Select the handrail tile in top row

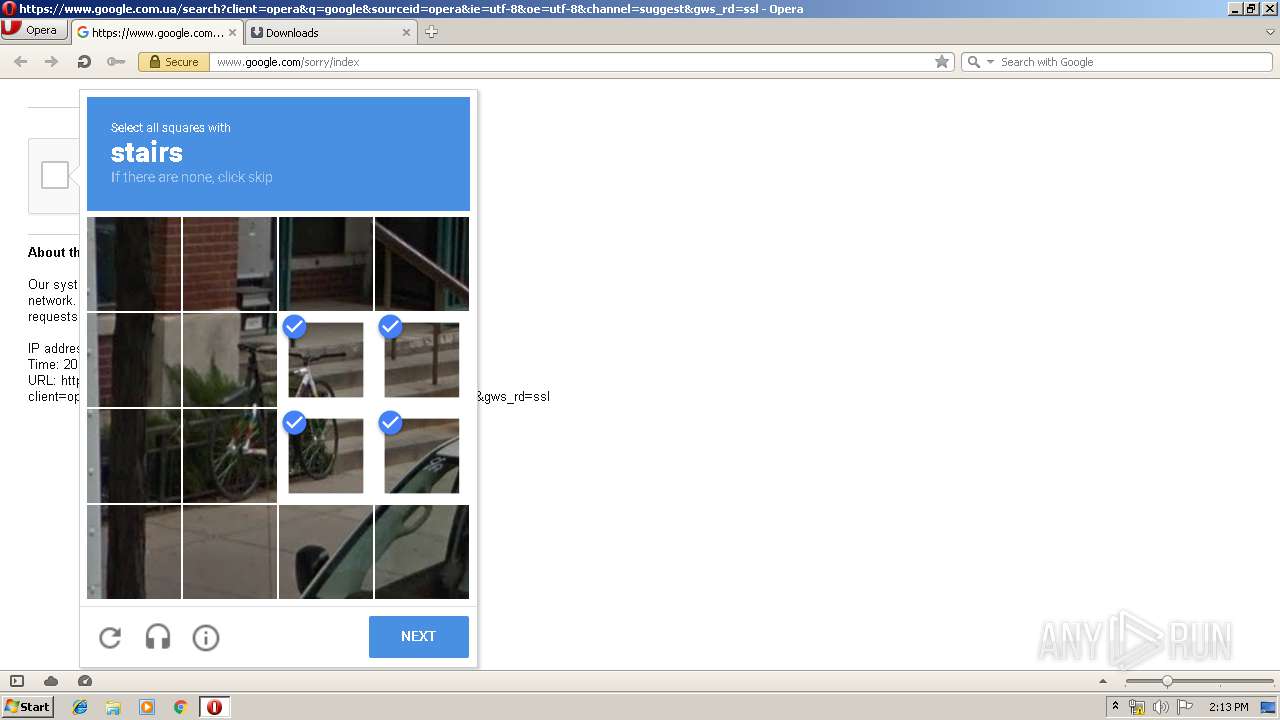[422, 264]
